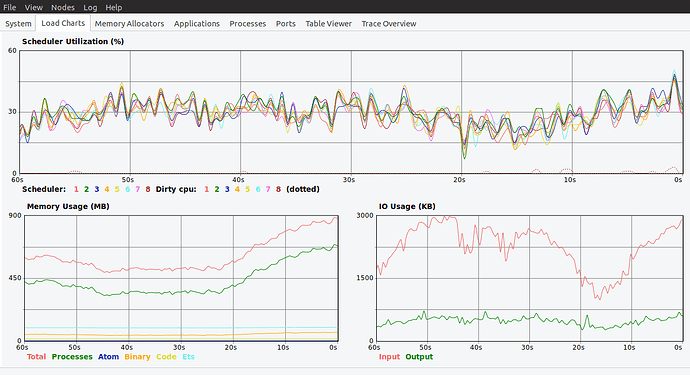Image resolution: width=690 pixels, height=375 pixels.
Task: Open the Trace Overview tab
Action: pyautogui.click(x=389, y=24)
